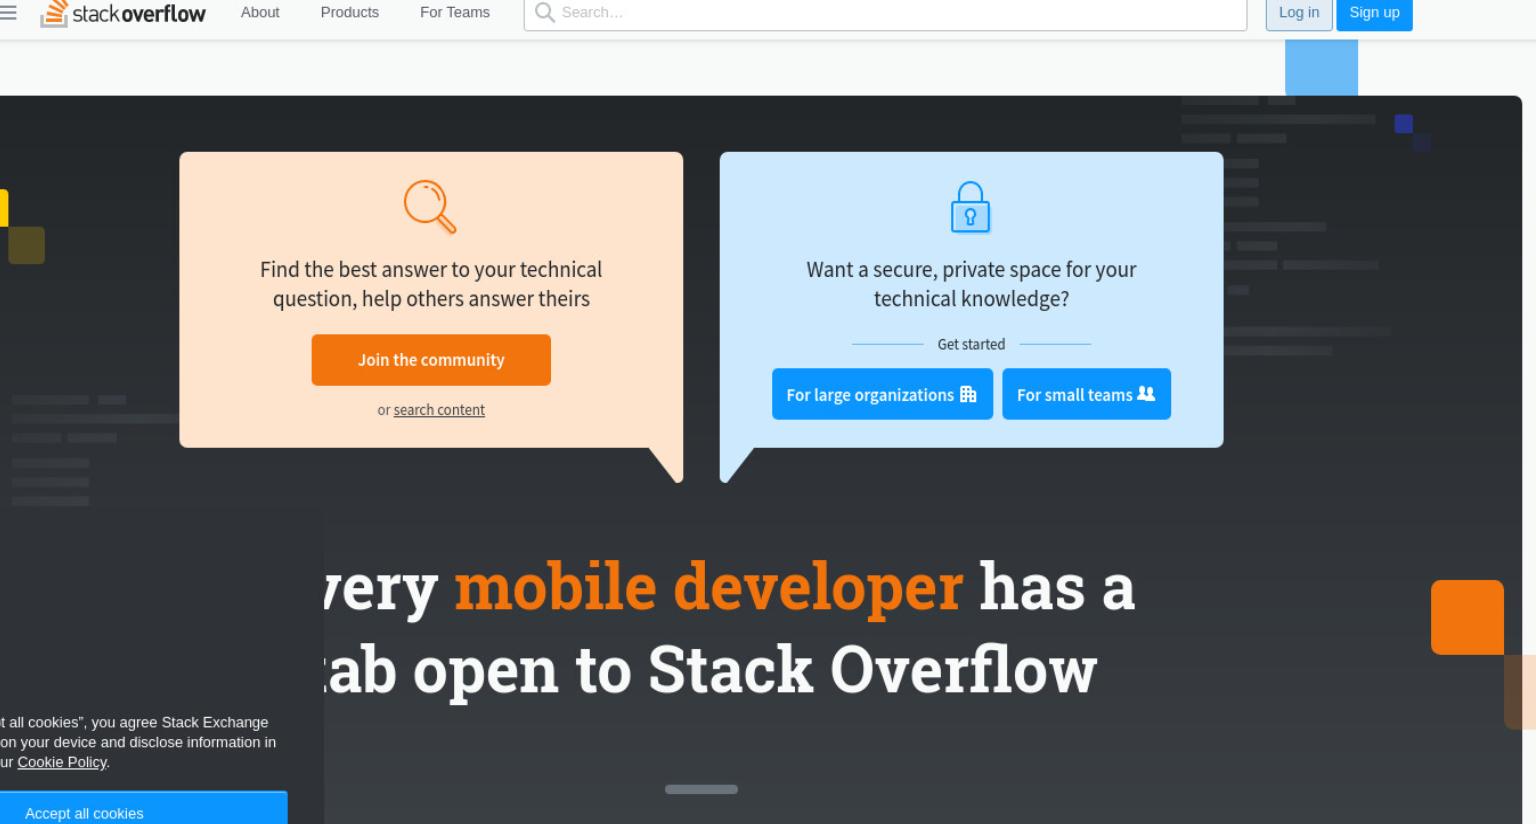Open the Products menu item

click(349, 12)
